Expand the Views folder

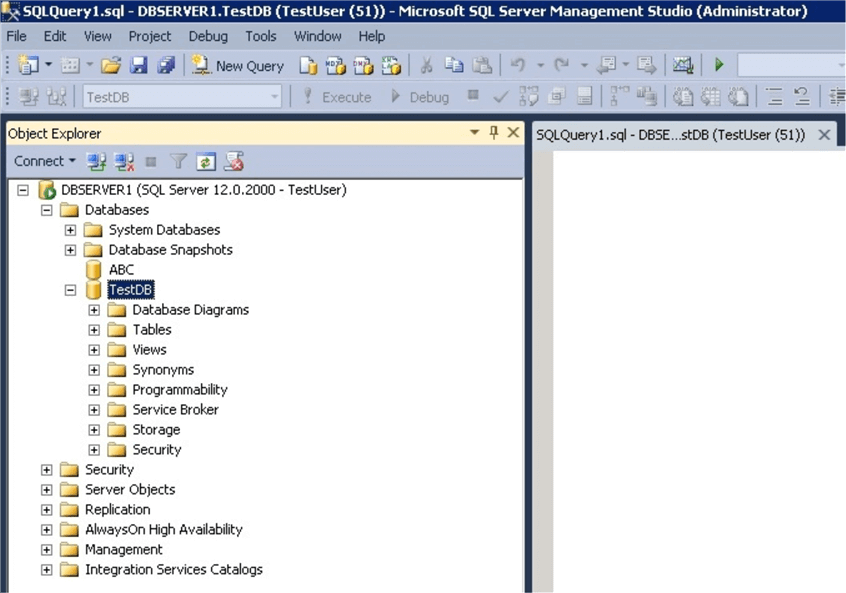[x=94, y=350]
